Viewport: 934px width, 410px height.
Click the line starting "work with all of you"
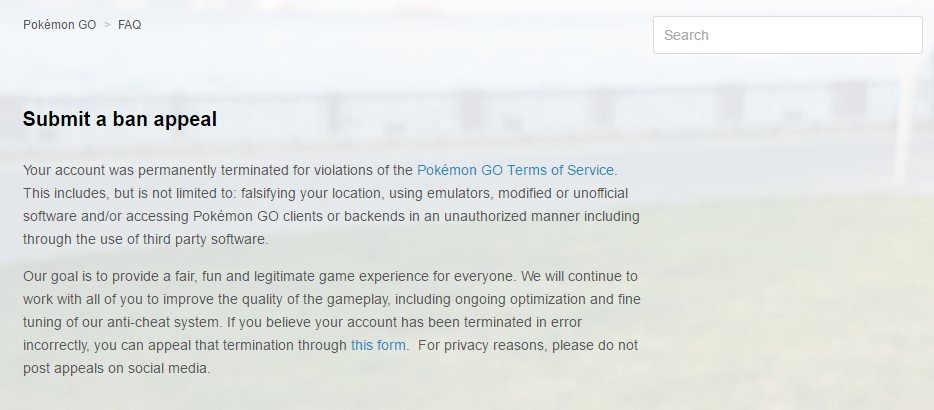coord(332,300)
